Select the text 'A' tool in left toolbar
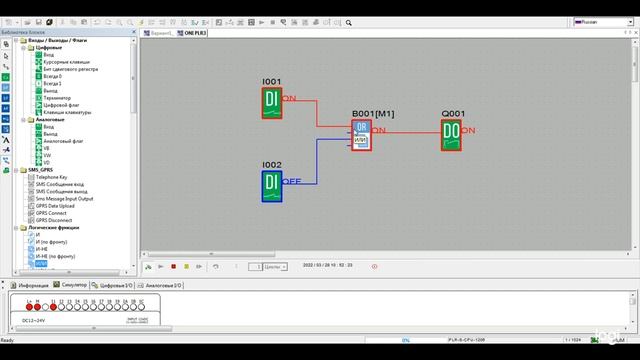Image resolution: width=640 pixels, height=360 pixels. click(x=6, y=140)
